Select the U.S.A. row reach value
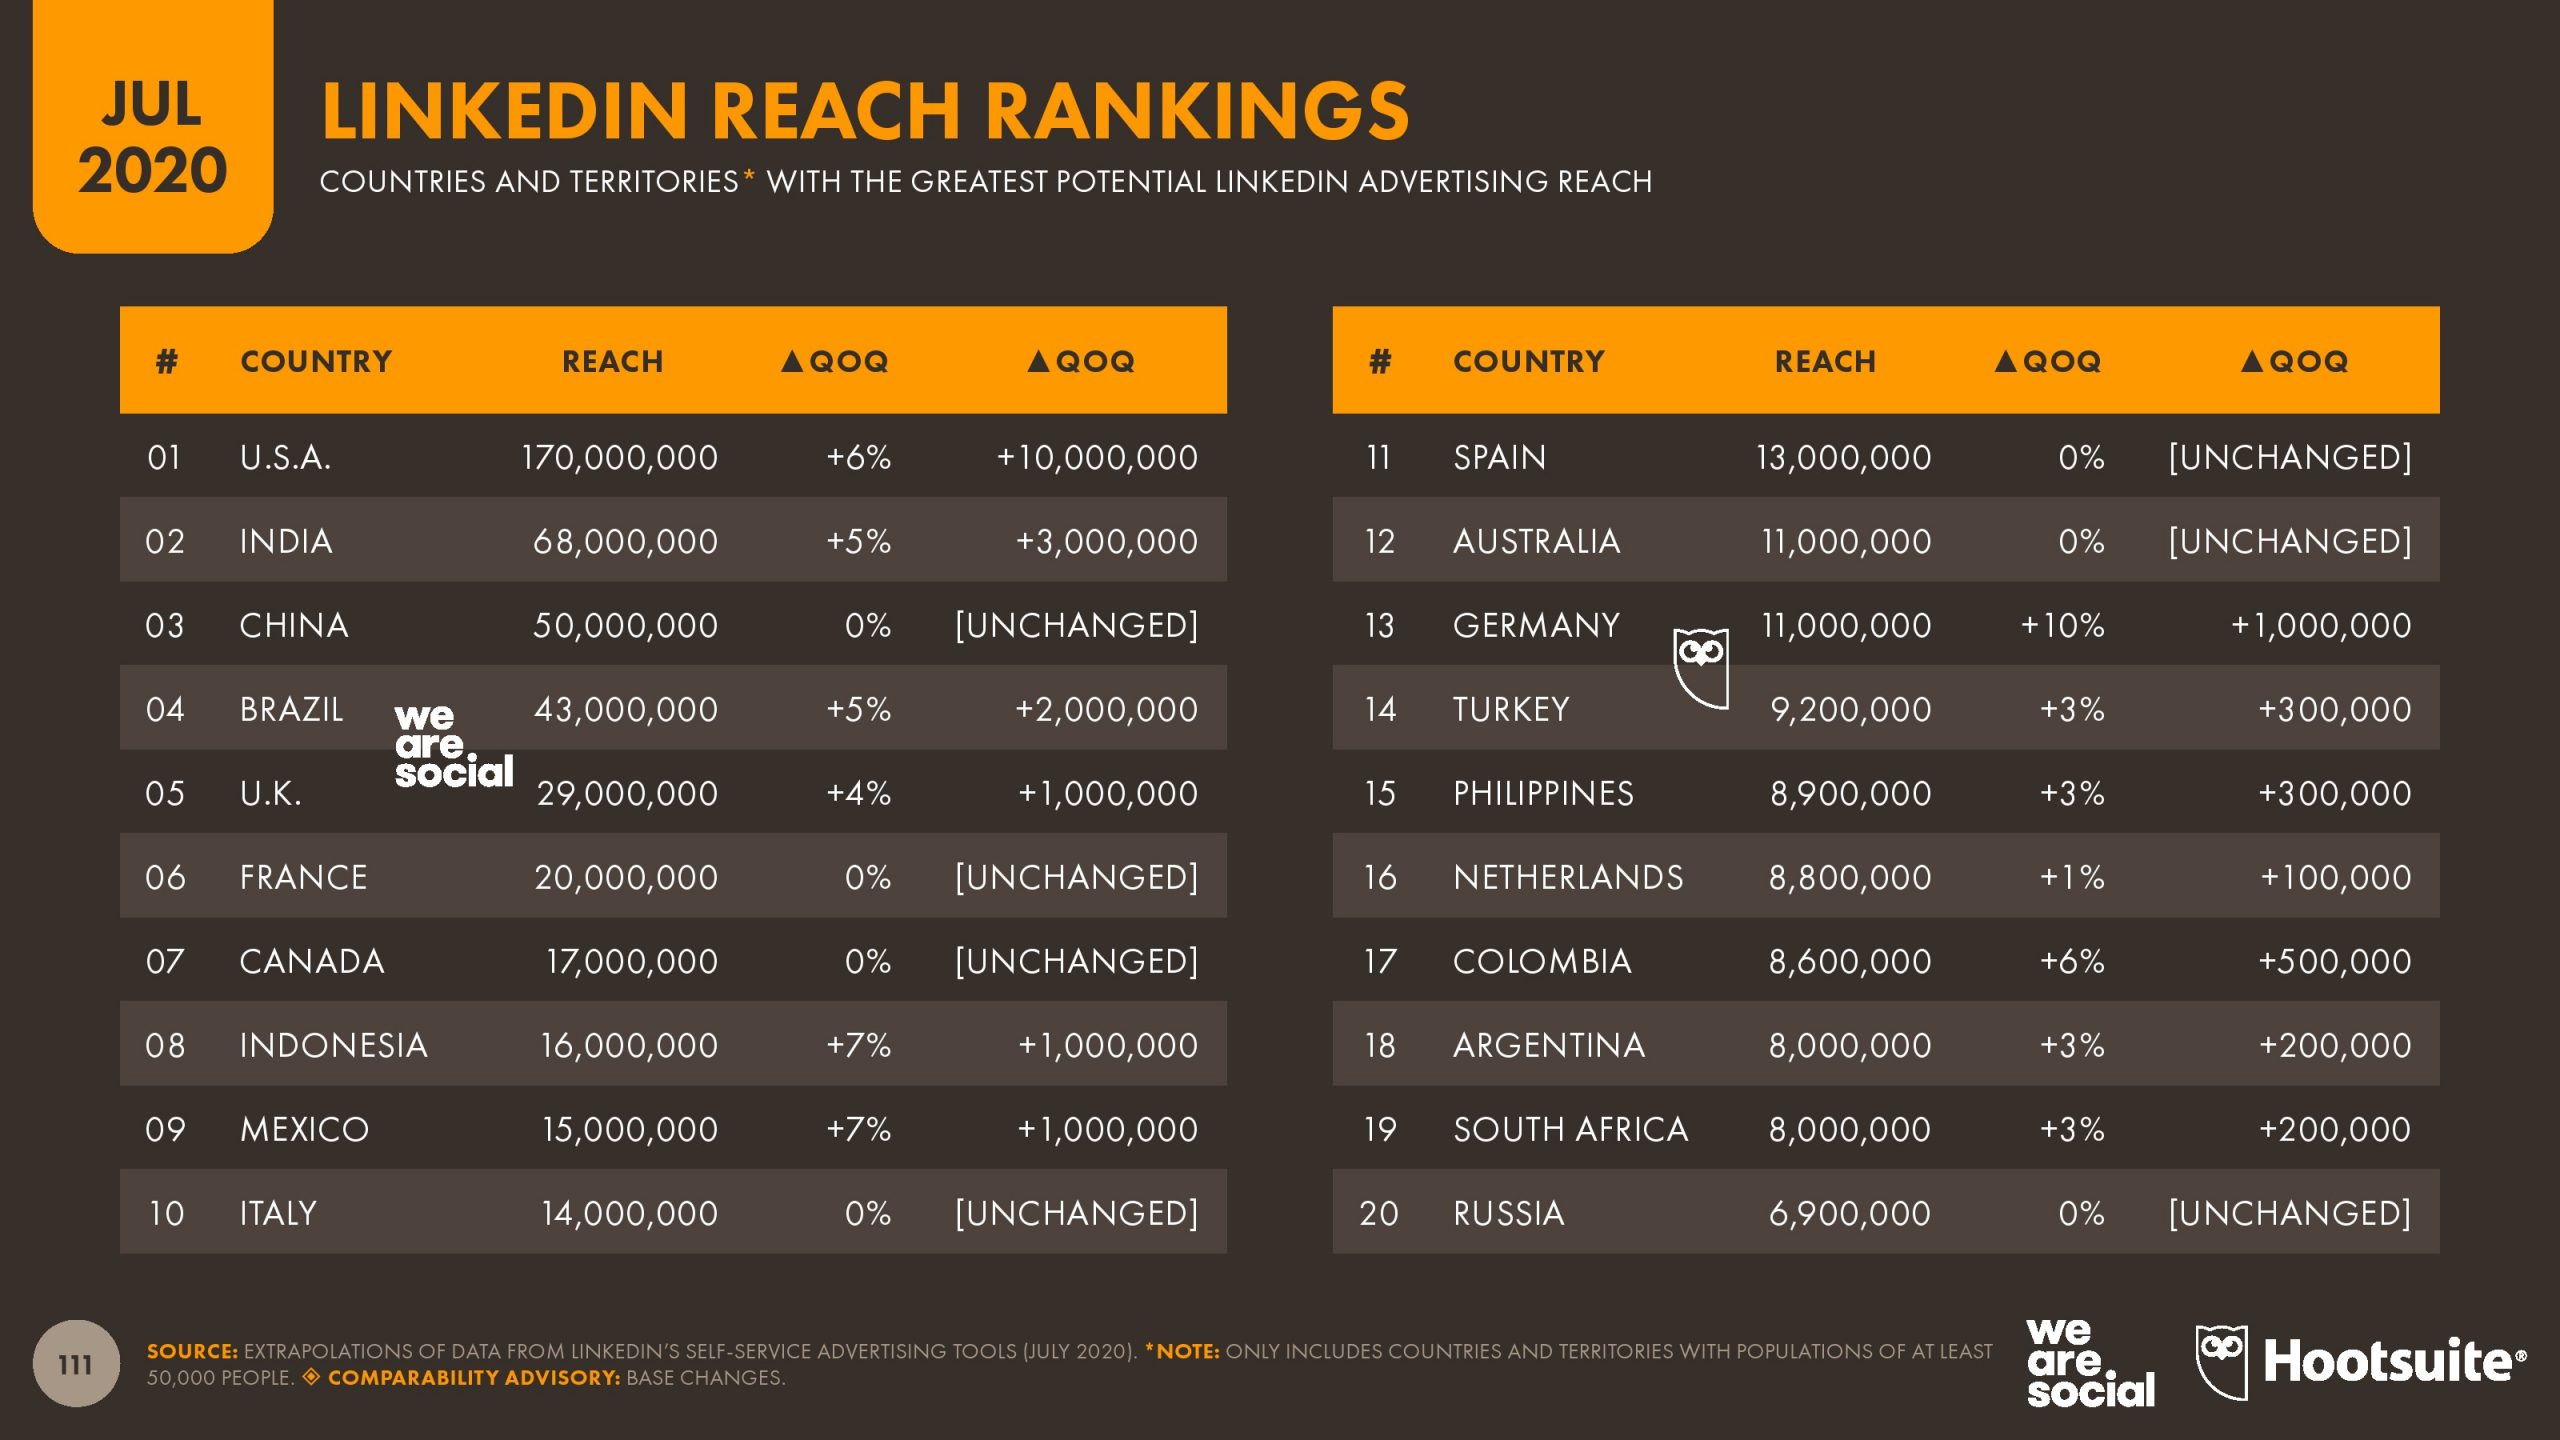 tap(619, 457)
